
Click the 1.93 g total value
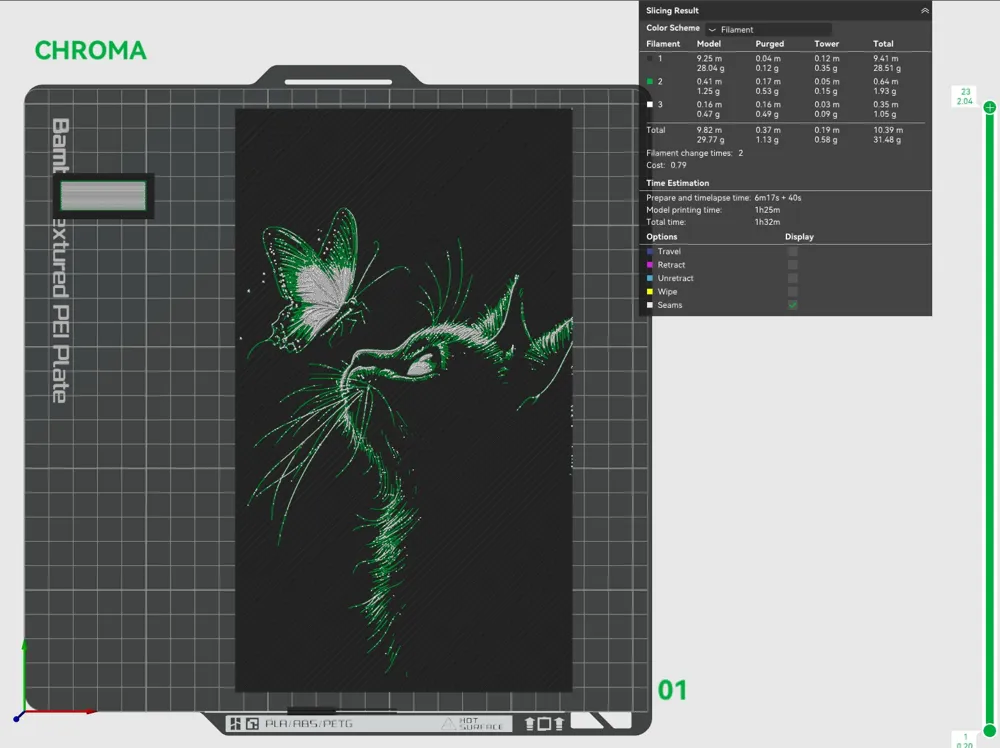click(x=885, y=91)
